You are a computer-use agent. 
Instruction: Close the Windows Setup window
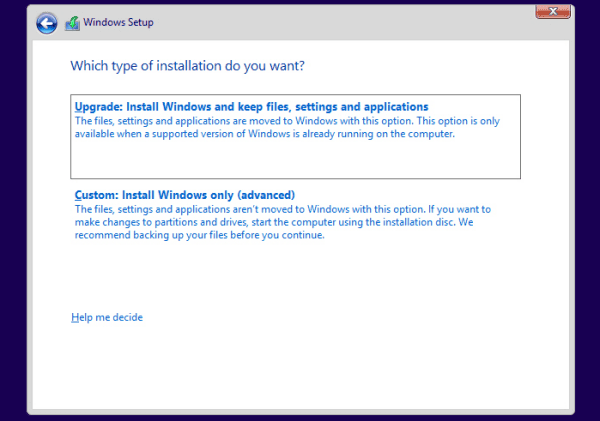pos(553,11)
